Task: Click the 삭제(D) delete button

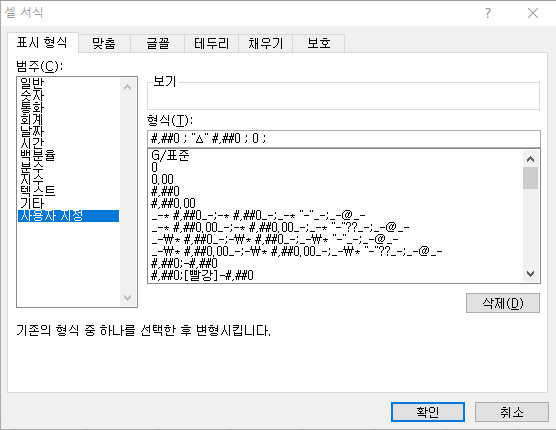Action: pos(503,303)
